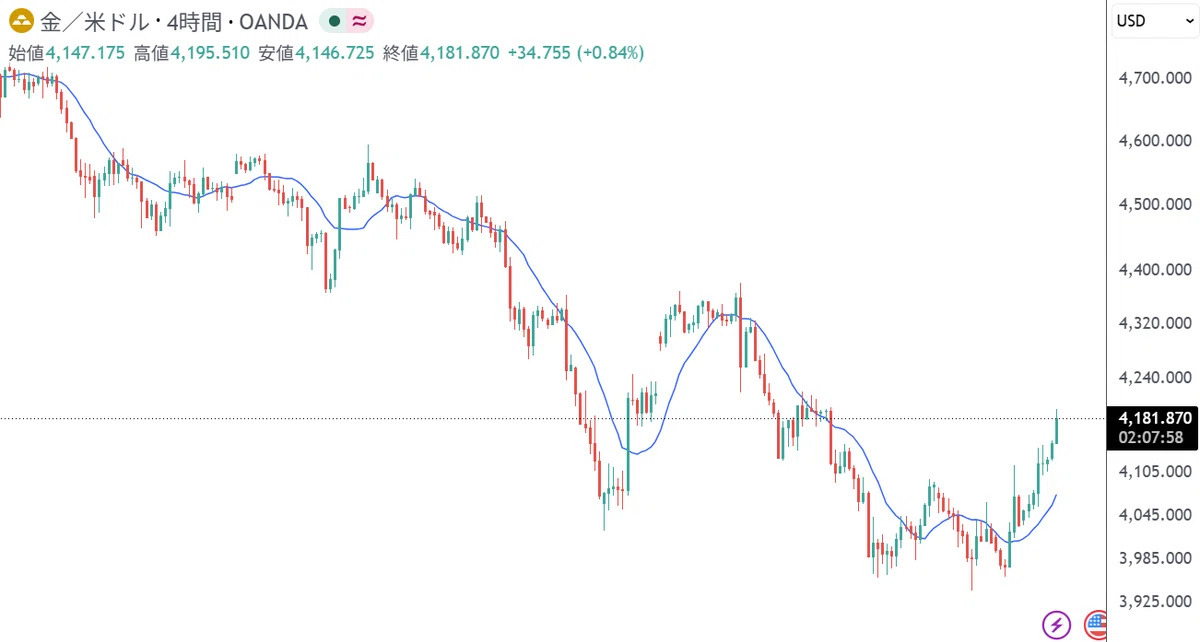Click the 3,925.000 price scale label
Viewport: 1200px width, 642px height.
click(x=1154, y=601)
